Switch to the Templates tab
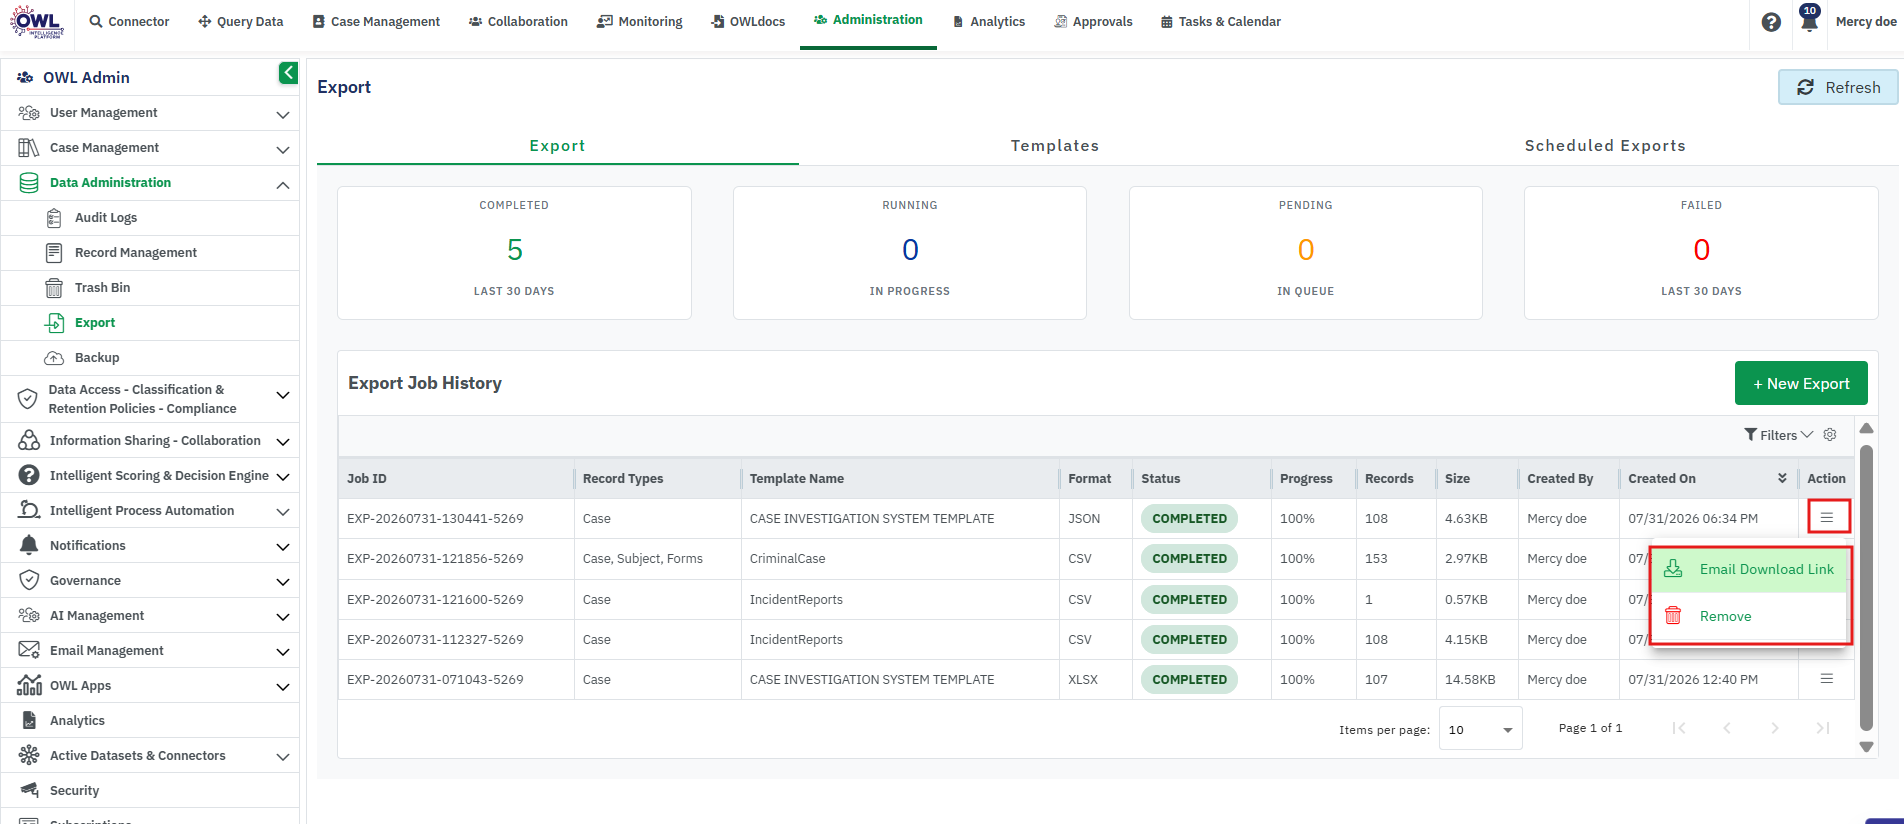Viewport: 1904px width, 824px height. [1054, 146]
